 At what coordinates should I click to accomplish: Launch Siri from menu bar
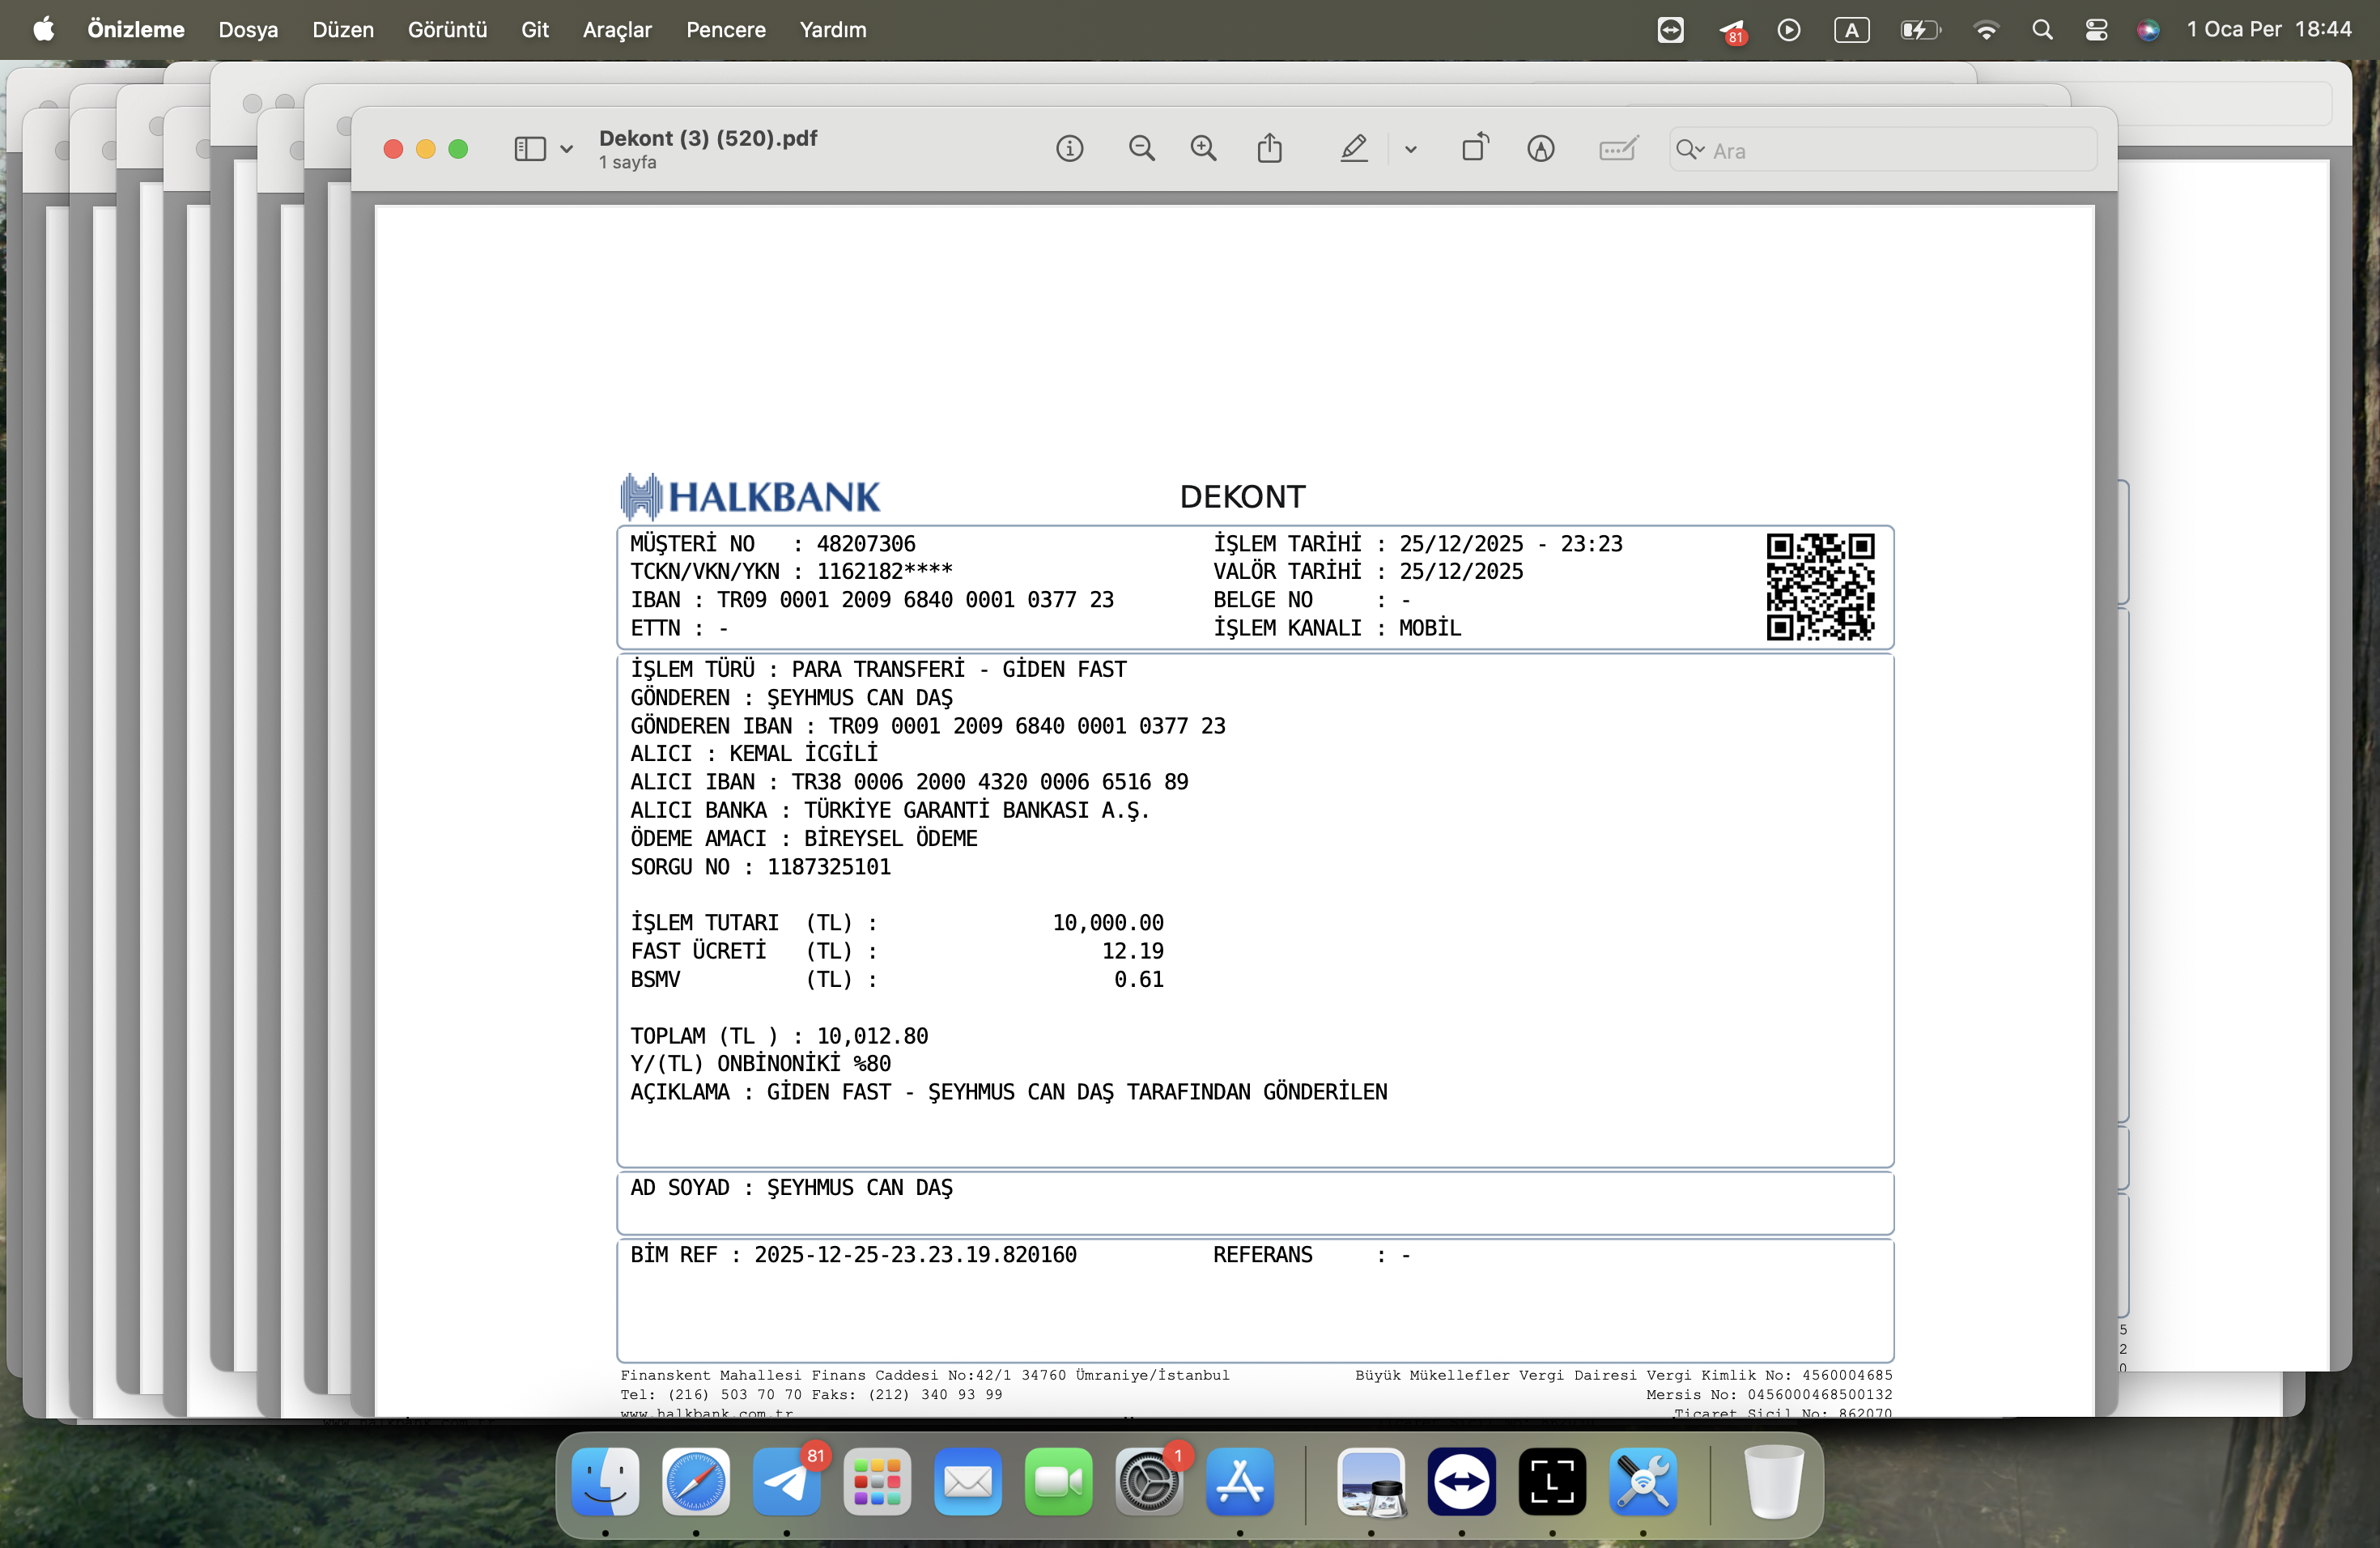coord(2148,30)
